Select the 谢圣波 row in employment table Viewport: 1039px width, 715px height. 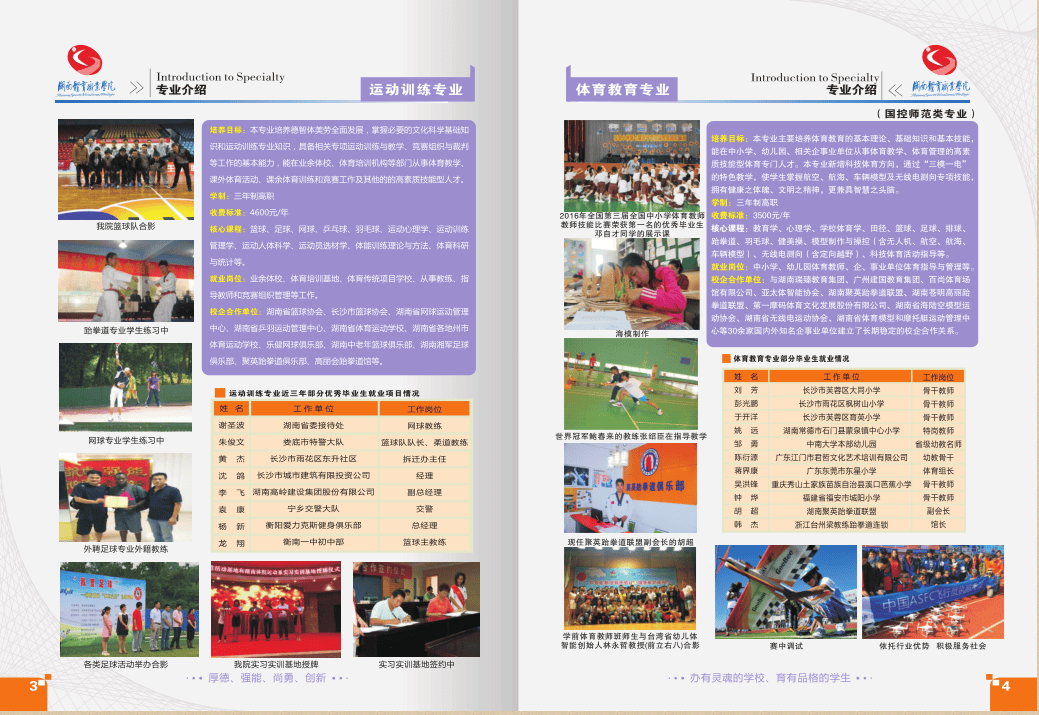(340, 425)
